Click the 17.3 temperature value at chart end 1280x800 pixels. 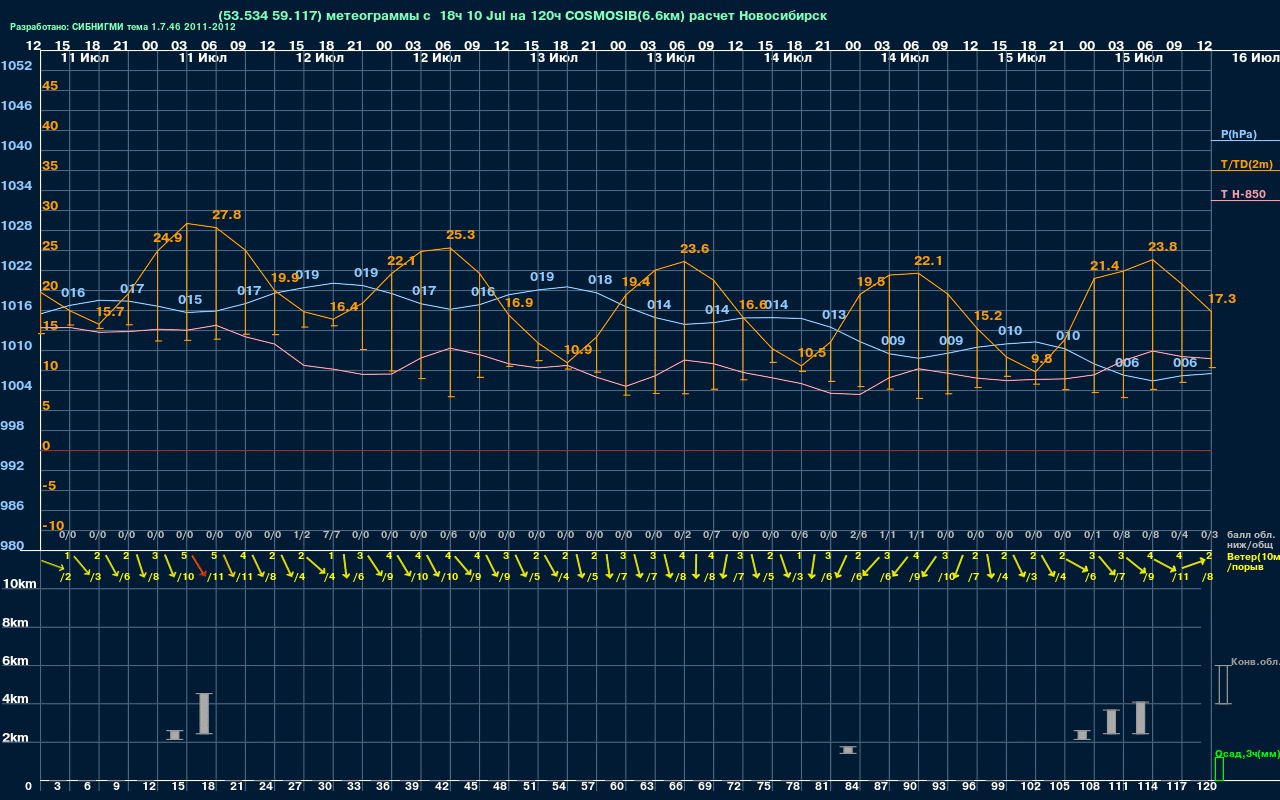tap(1222, 298)
